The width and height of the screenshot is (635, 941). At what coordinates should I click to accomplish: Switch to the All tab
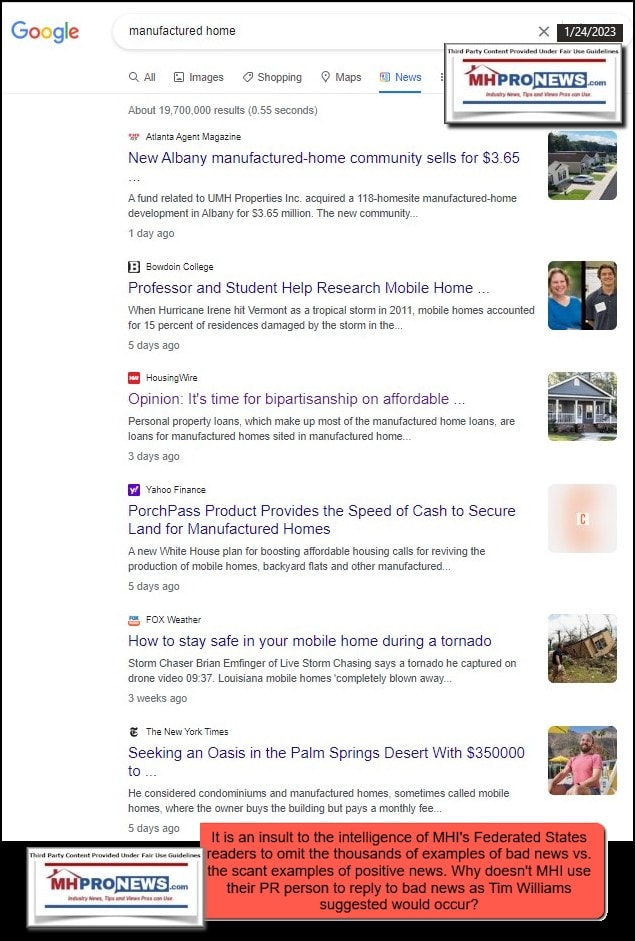[142, 77]
